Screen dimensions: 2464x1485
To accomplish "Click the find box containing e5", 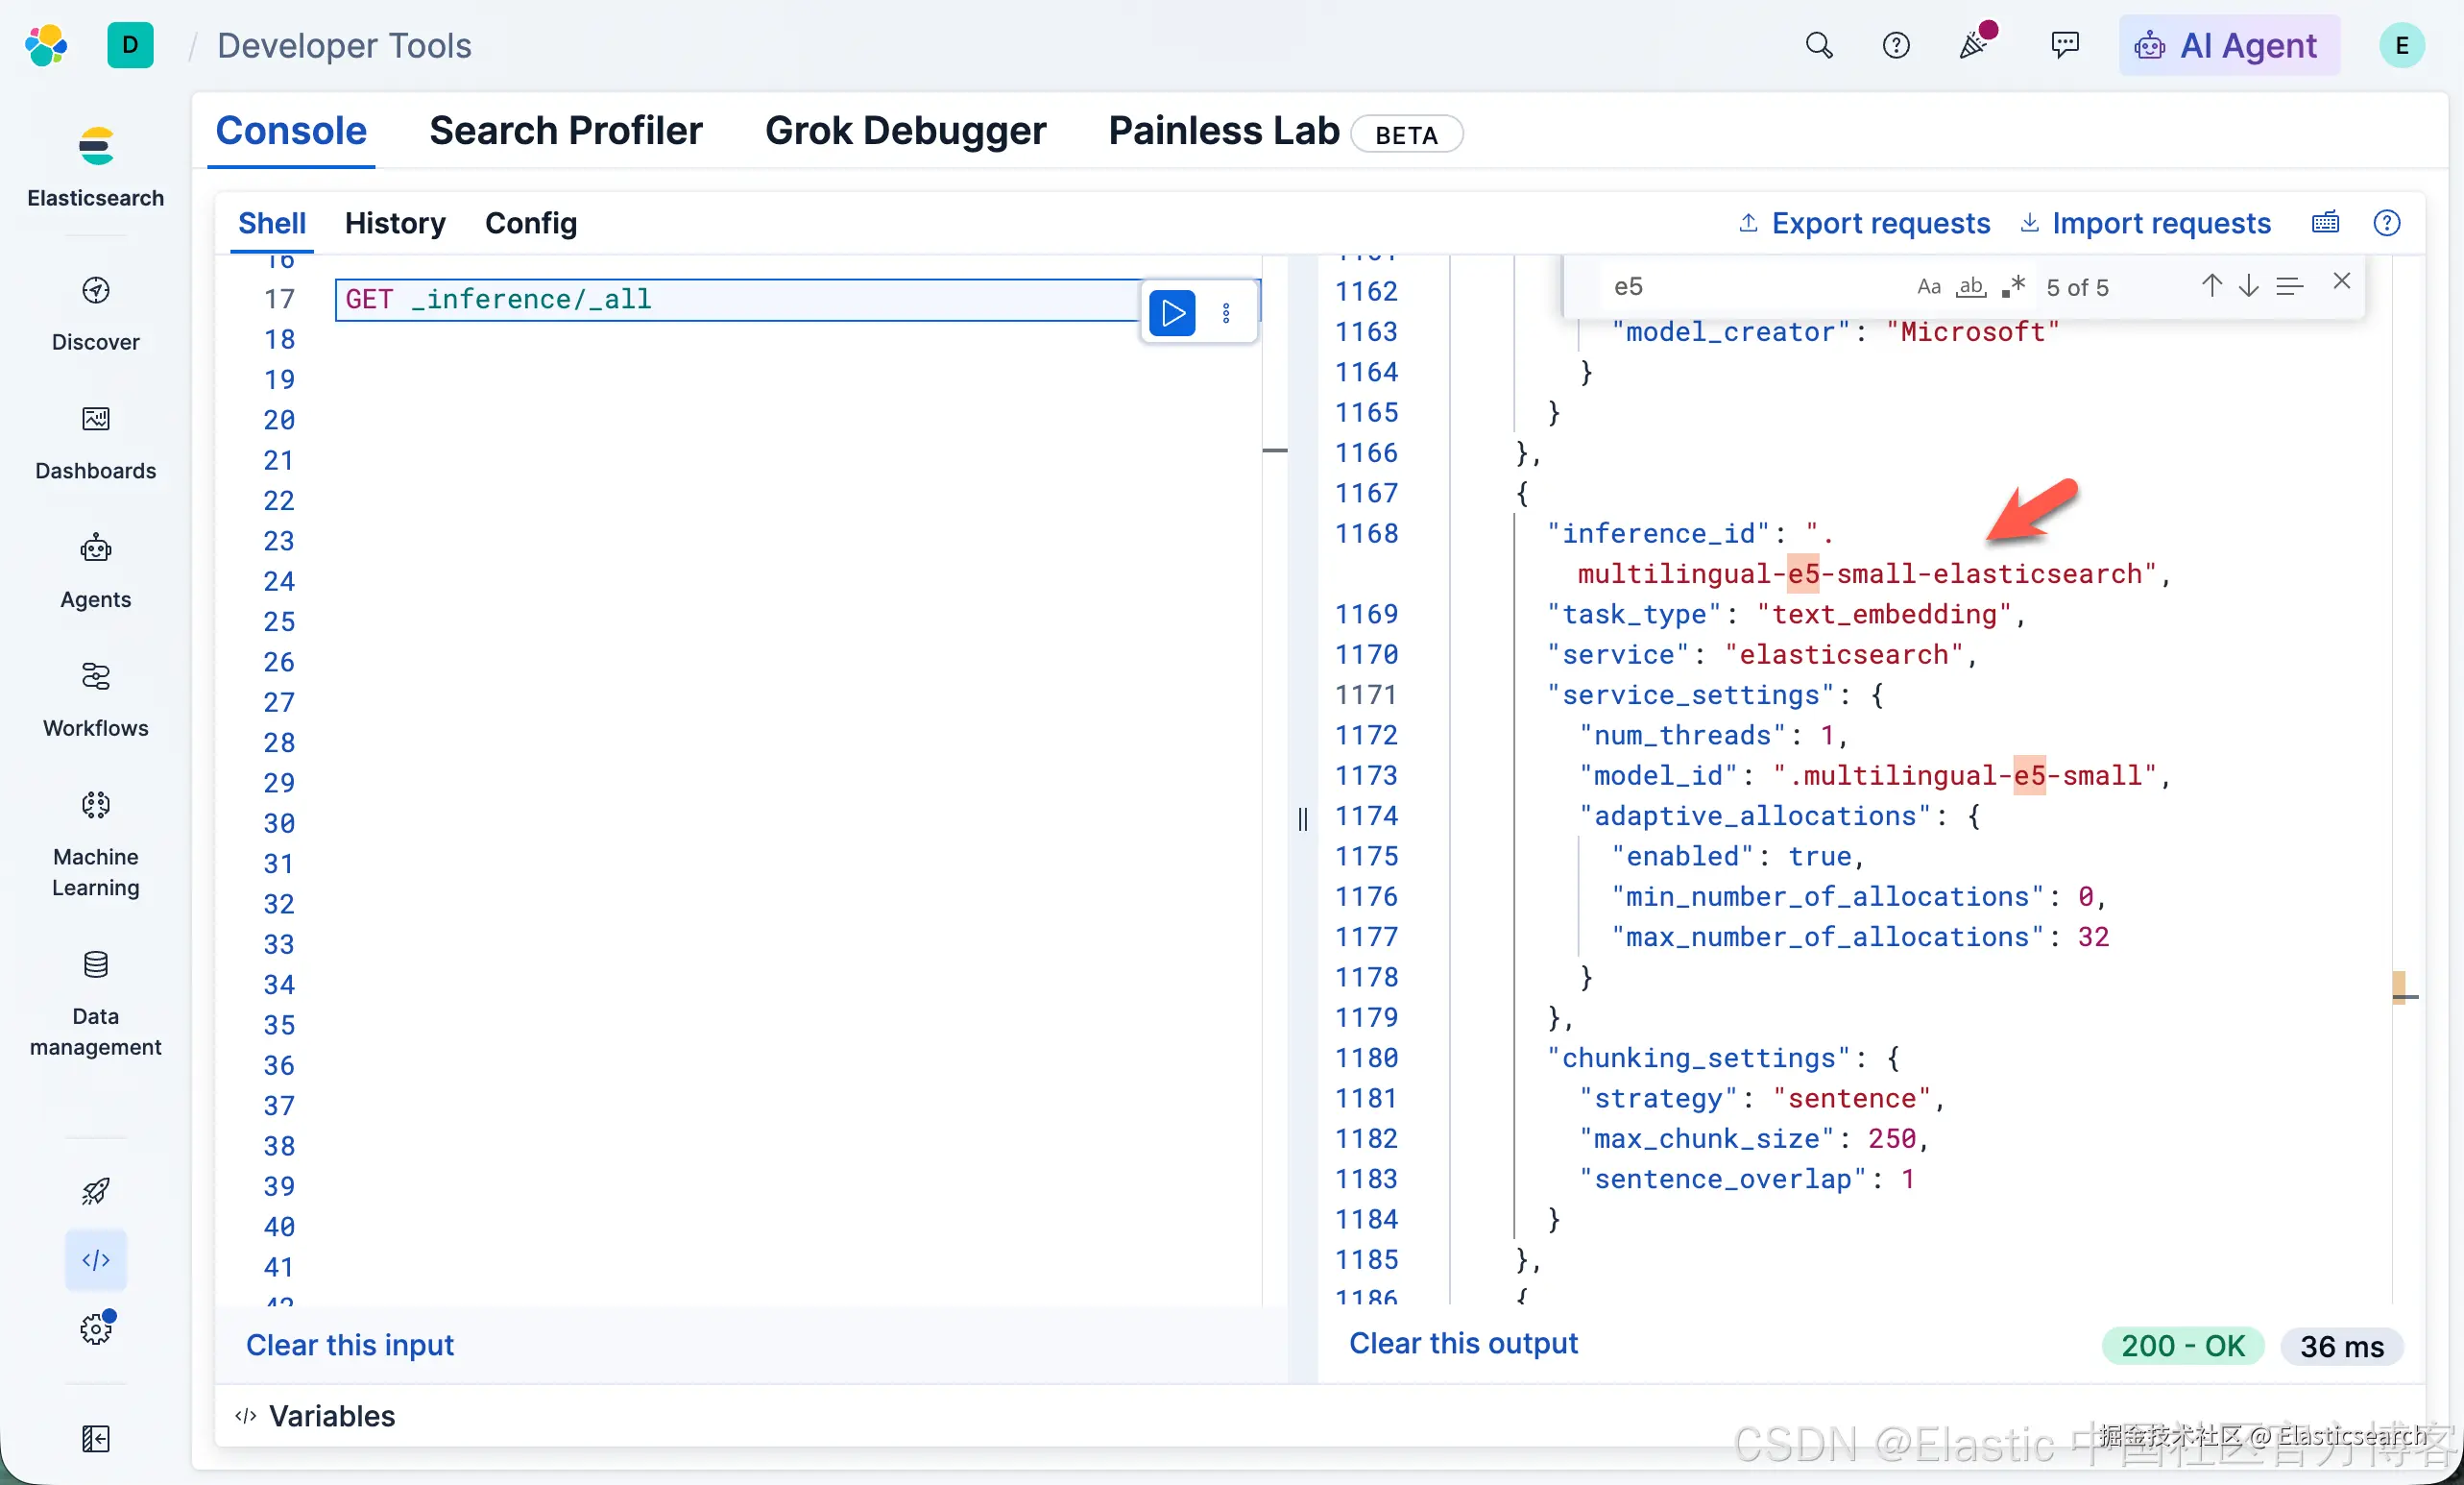I will click(x=1750, y=287).
